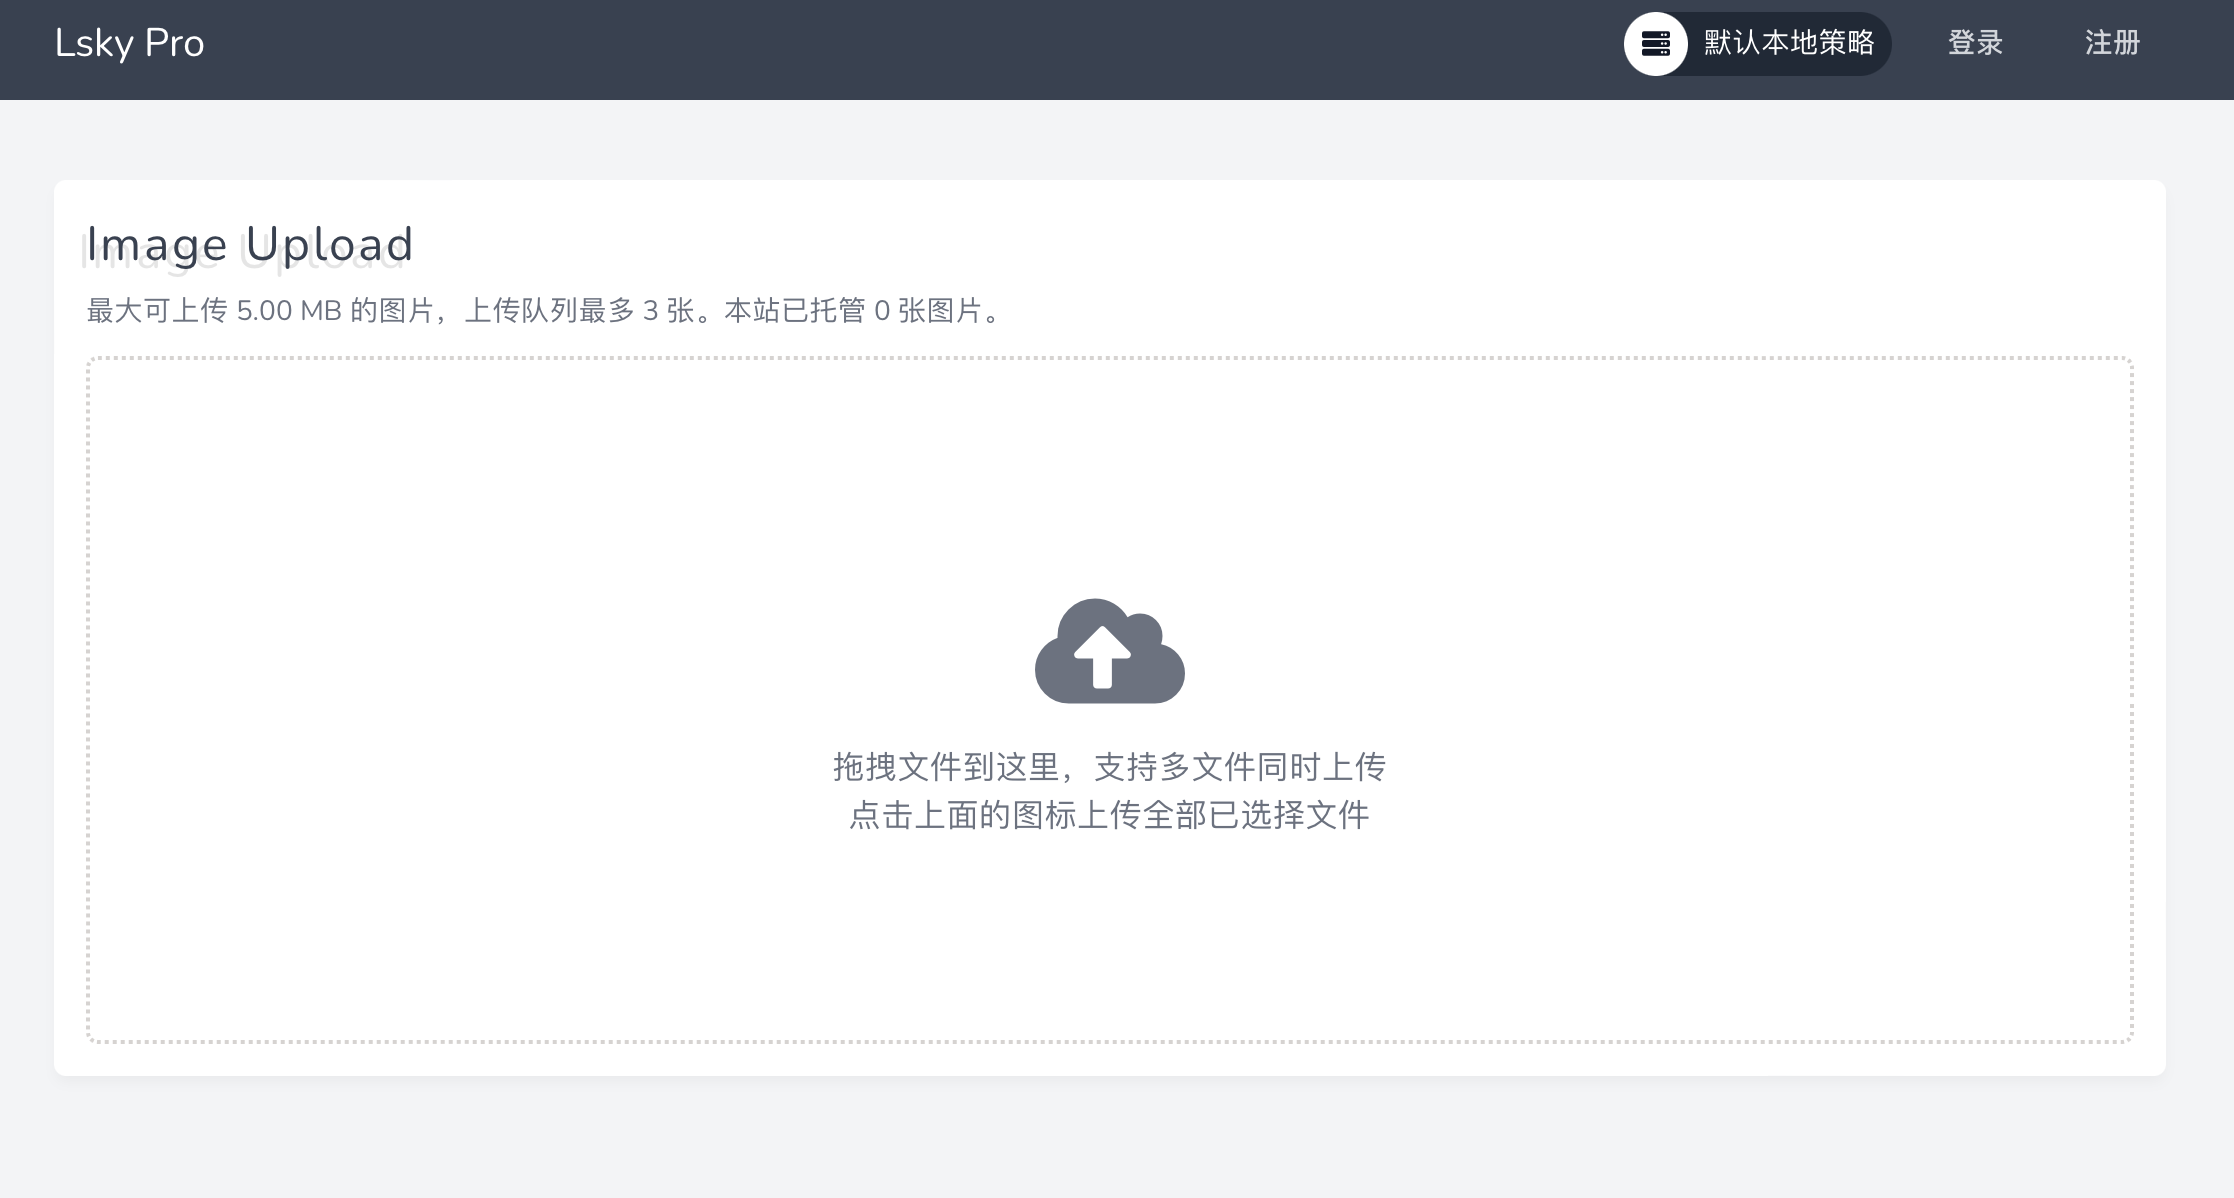Click the 5.00 MB size limit text
This screenshot has width=2234, height=1198.
tap(289, 312)
